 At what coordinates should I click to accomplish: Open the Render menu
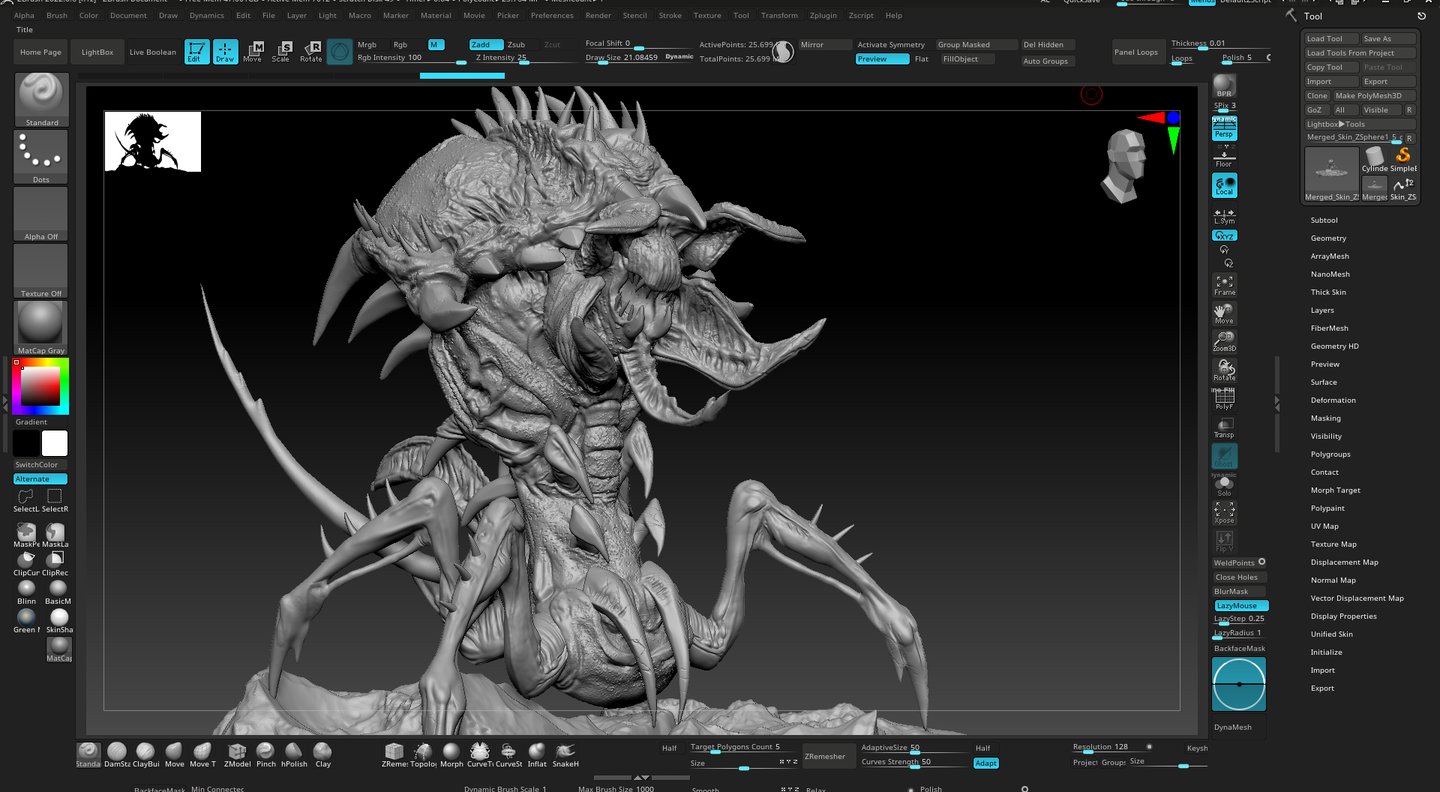[x=598, y=16]
